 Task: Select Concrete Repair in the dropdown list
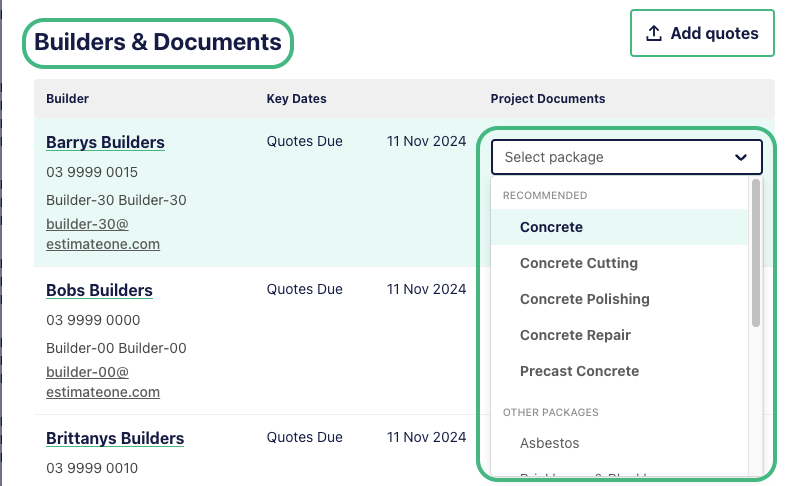pyautogui.click(x=575, y=335)
